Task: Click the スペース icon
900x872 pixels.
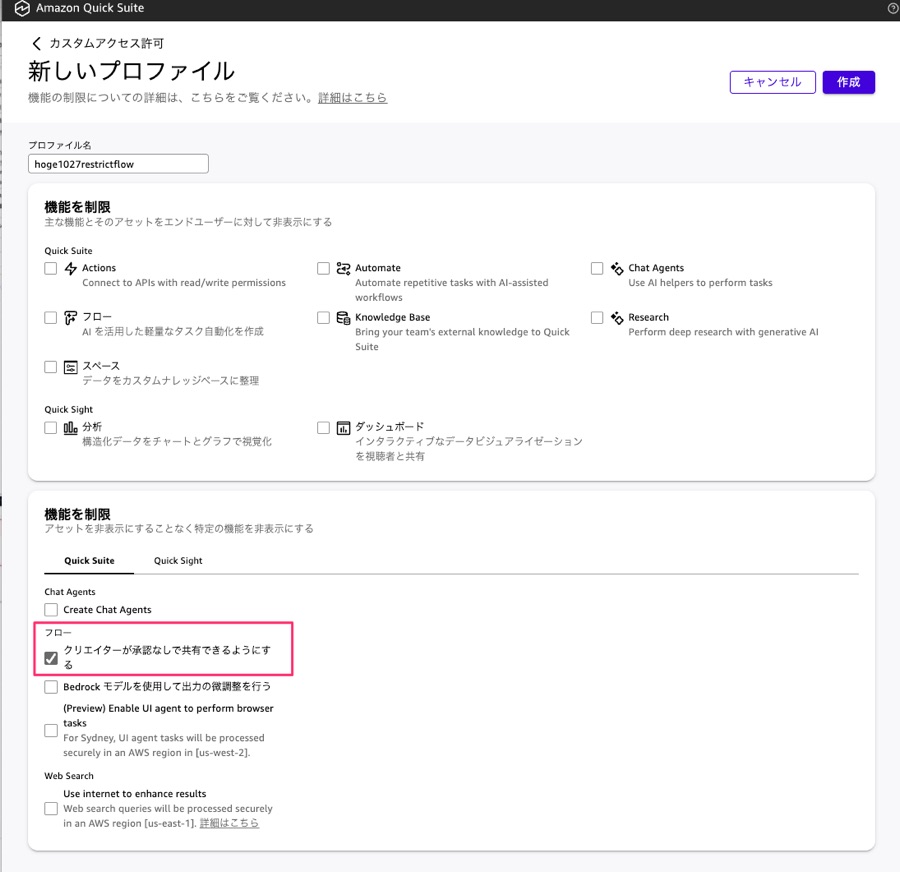Action: [x=71, y=367]
